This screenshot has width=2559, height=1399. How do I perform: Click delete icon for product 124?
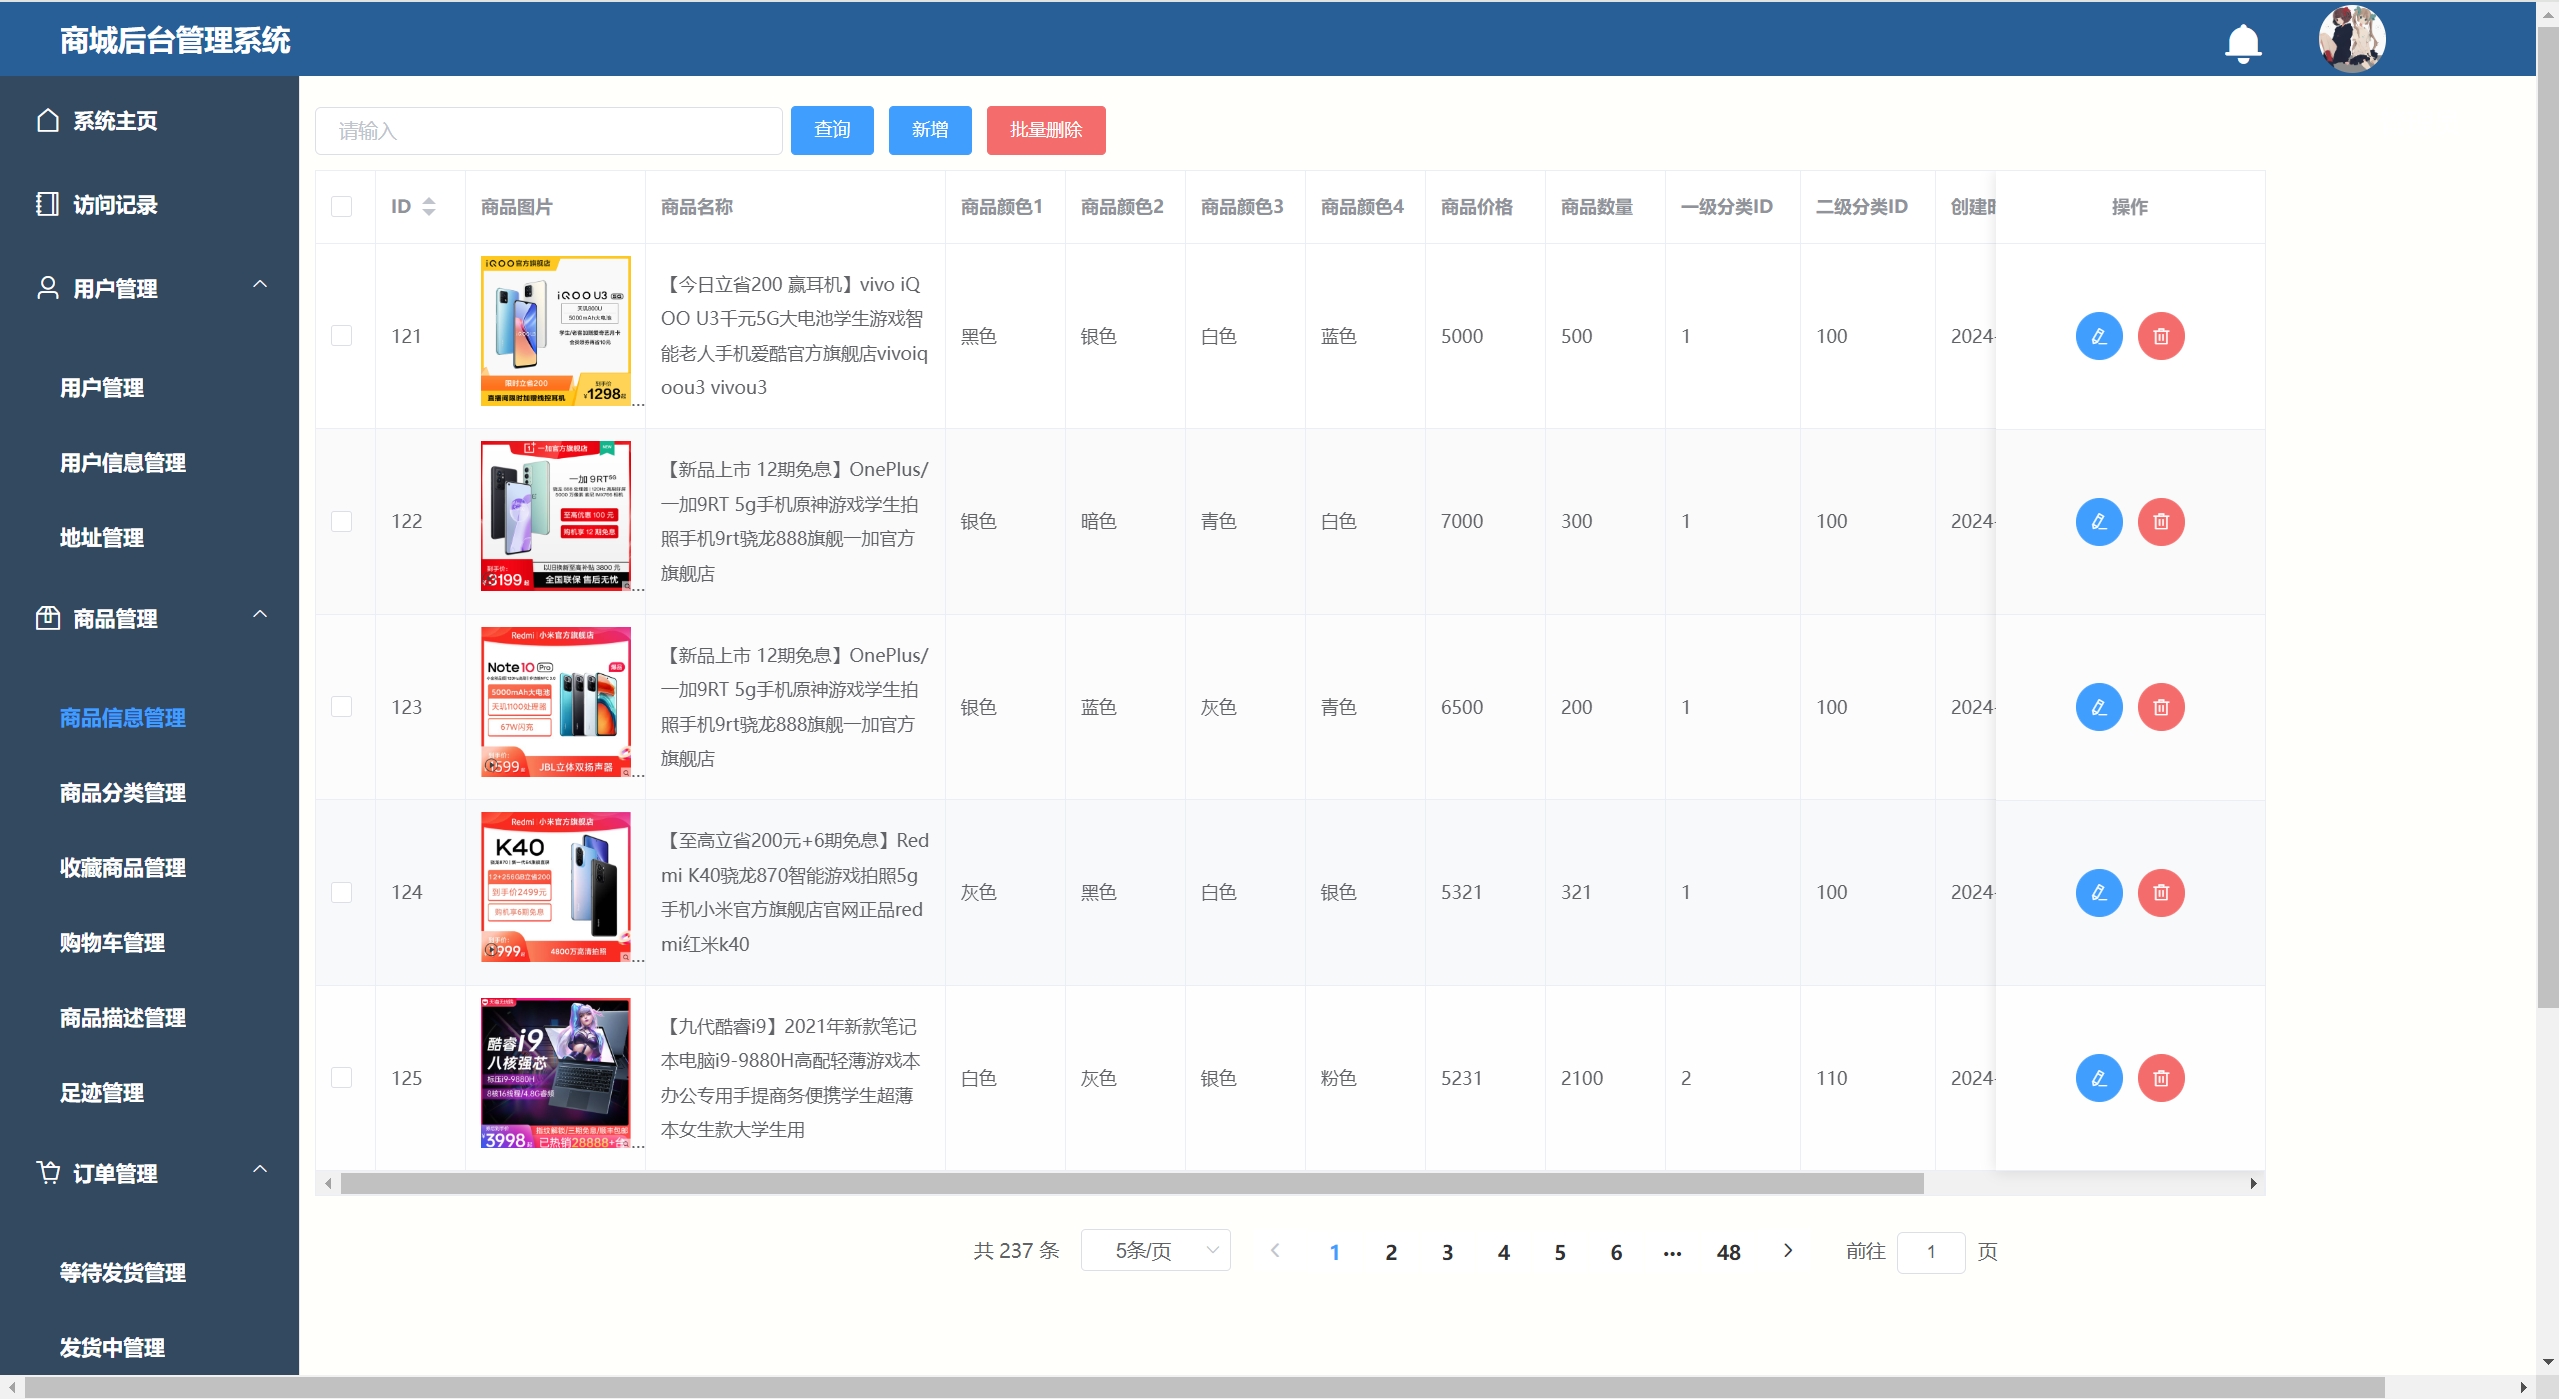click(x=2161, y=892)
